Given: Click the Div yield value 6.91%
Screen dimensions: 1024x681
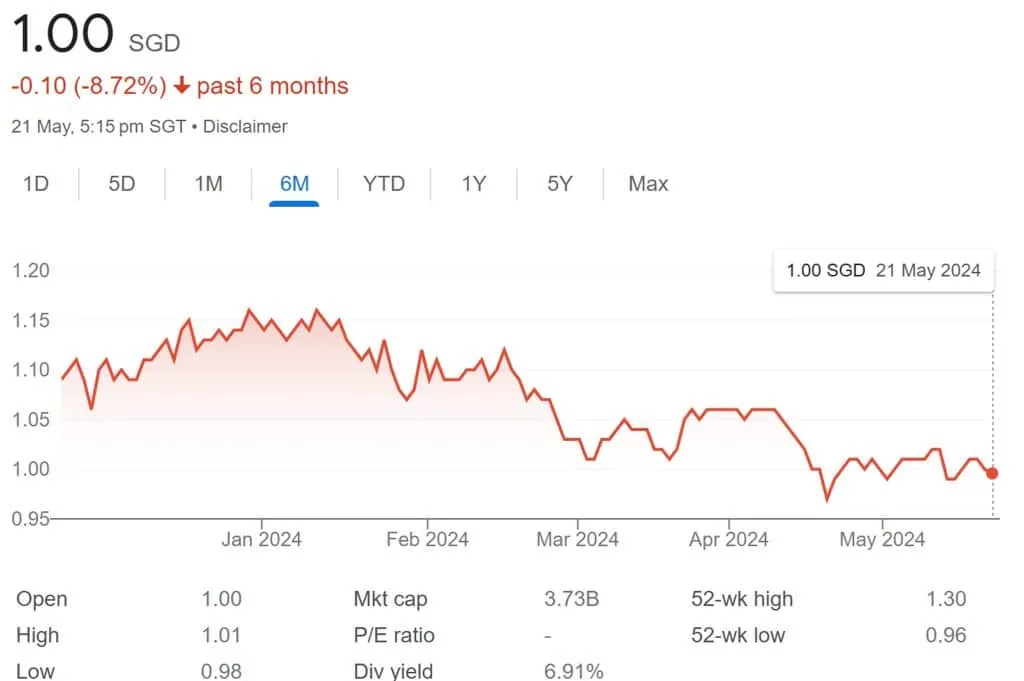Looking at the screenshot, I should (x=574, y=670).
